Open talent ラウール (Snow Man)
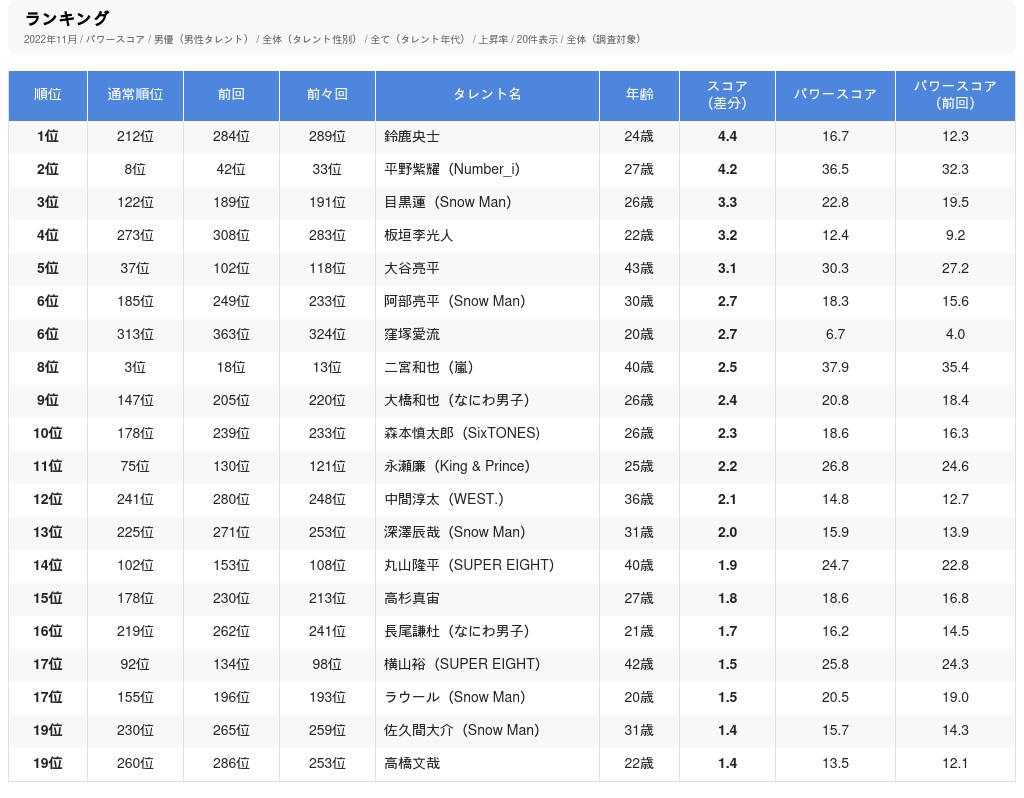The height and width of the screenshot is (798, 1024). (x=454, y=698)
